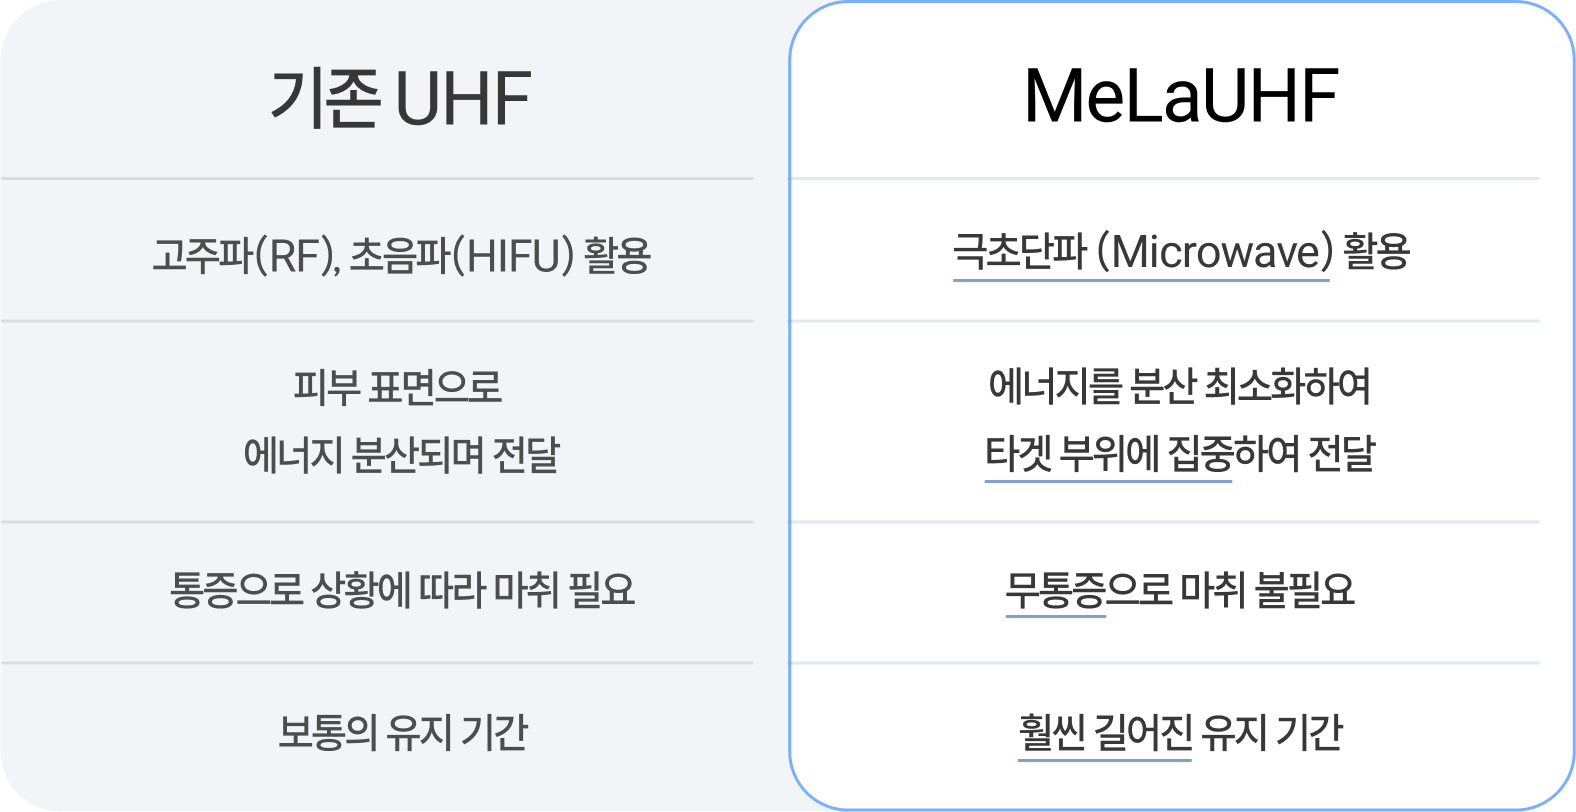The height and width of the screenshot is (812, 1576).
Task: Select the 극초단파 (Microwave) 활용 cell
Action: (1180, 251)
